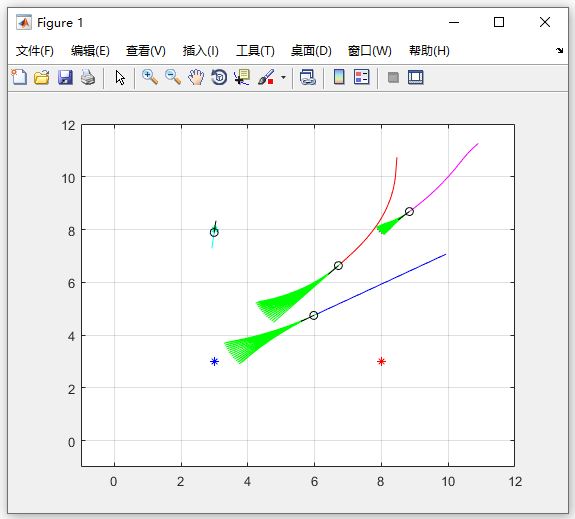Select the Edit Plot arrow tool
The height and width of the screenshot is (519, 575).
[120, 77]
